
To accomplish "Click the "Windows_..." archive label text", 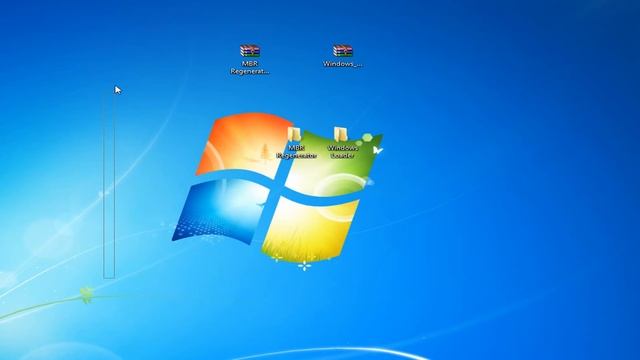I will coord(342,64).
